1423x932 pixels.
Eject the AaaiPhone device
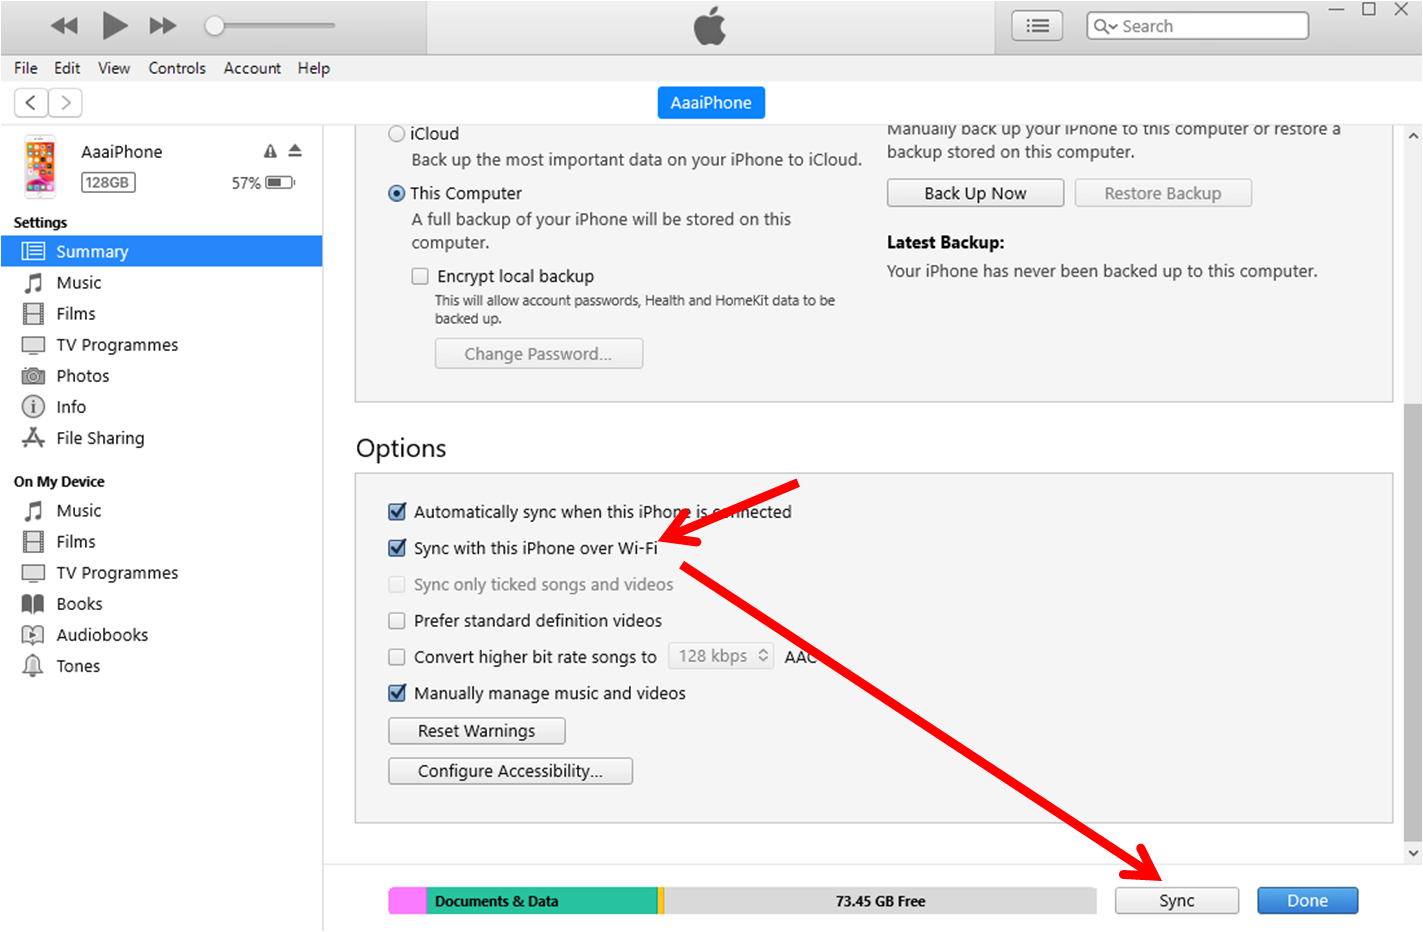click(295, 151)
